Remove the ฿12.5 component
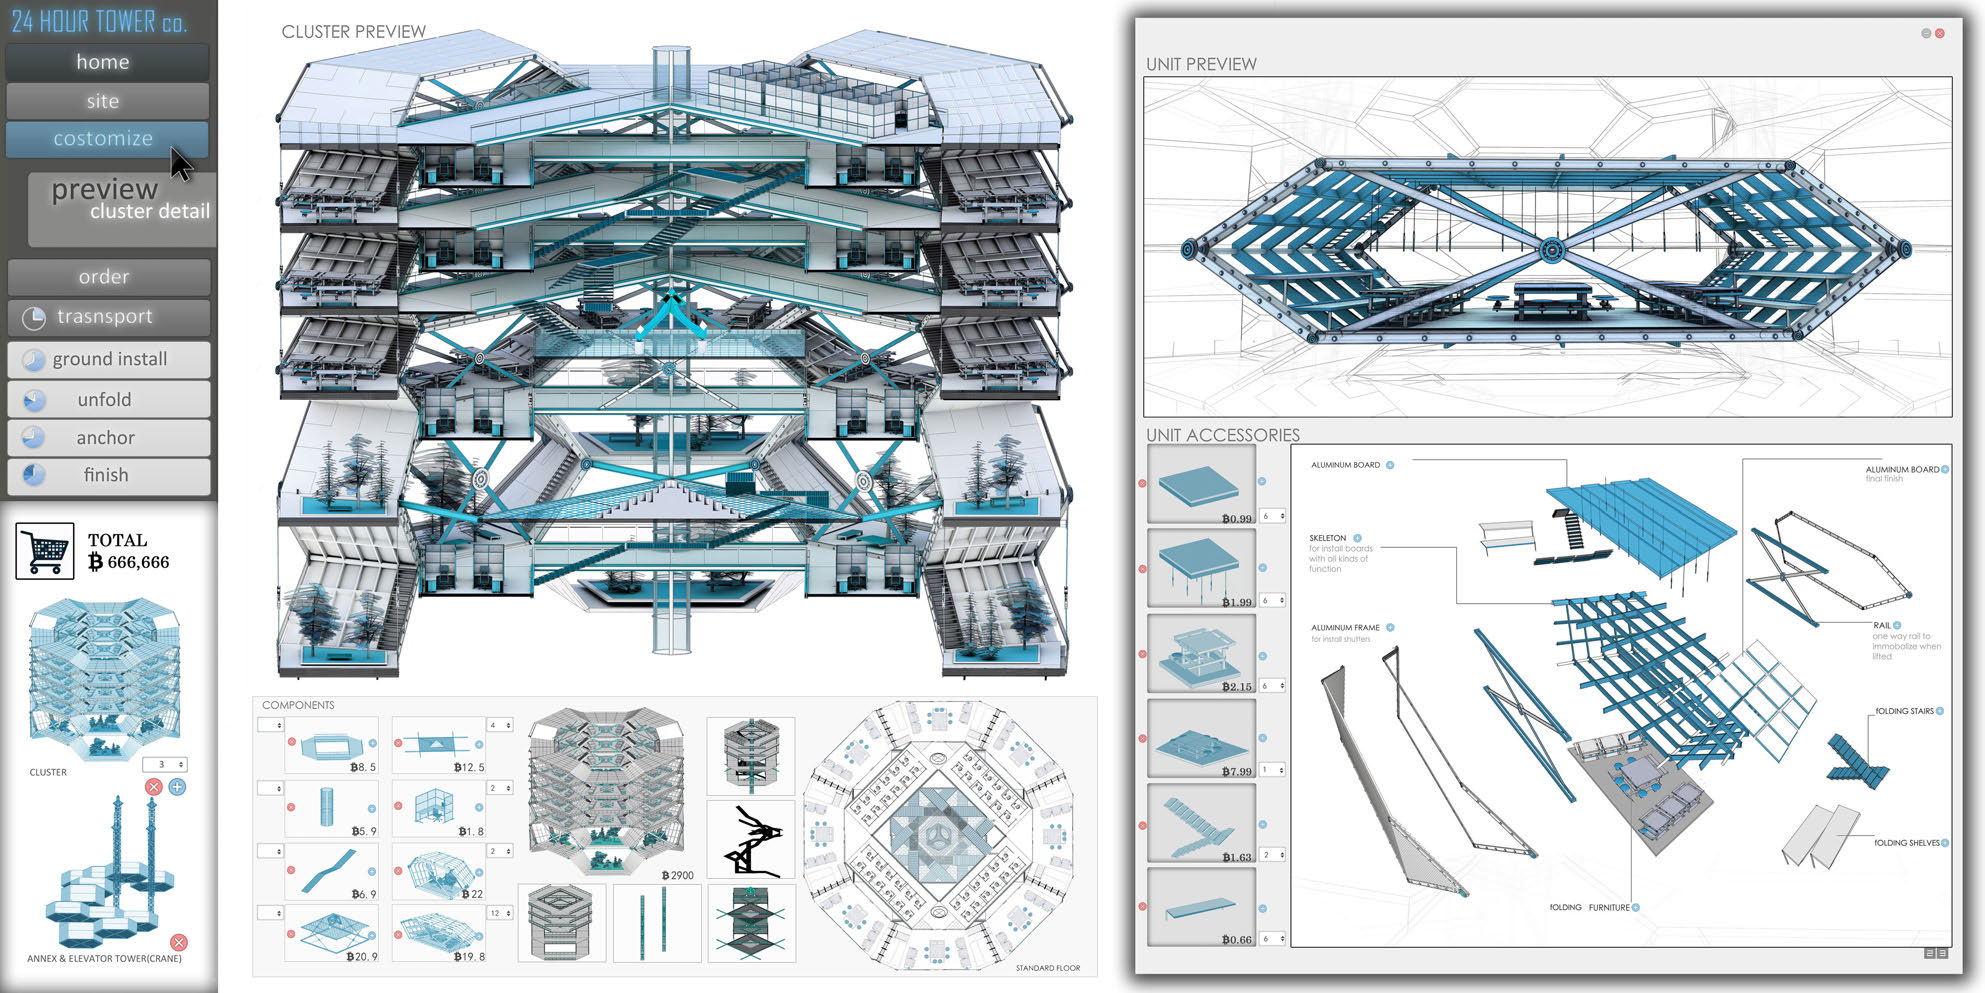Viewport: 1985px width, 993px height. coord(398,743)
